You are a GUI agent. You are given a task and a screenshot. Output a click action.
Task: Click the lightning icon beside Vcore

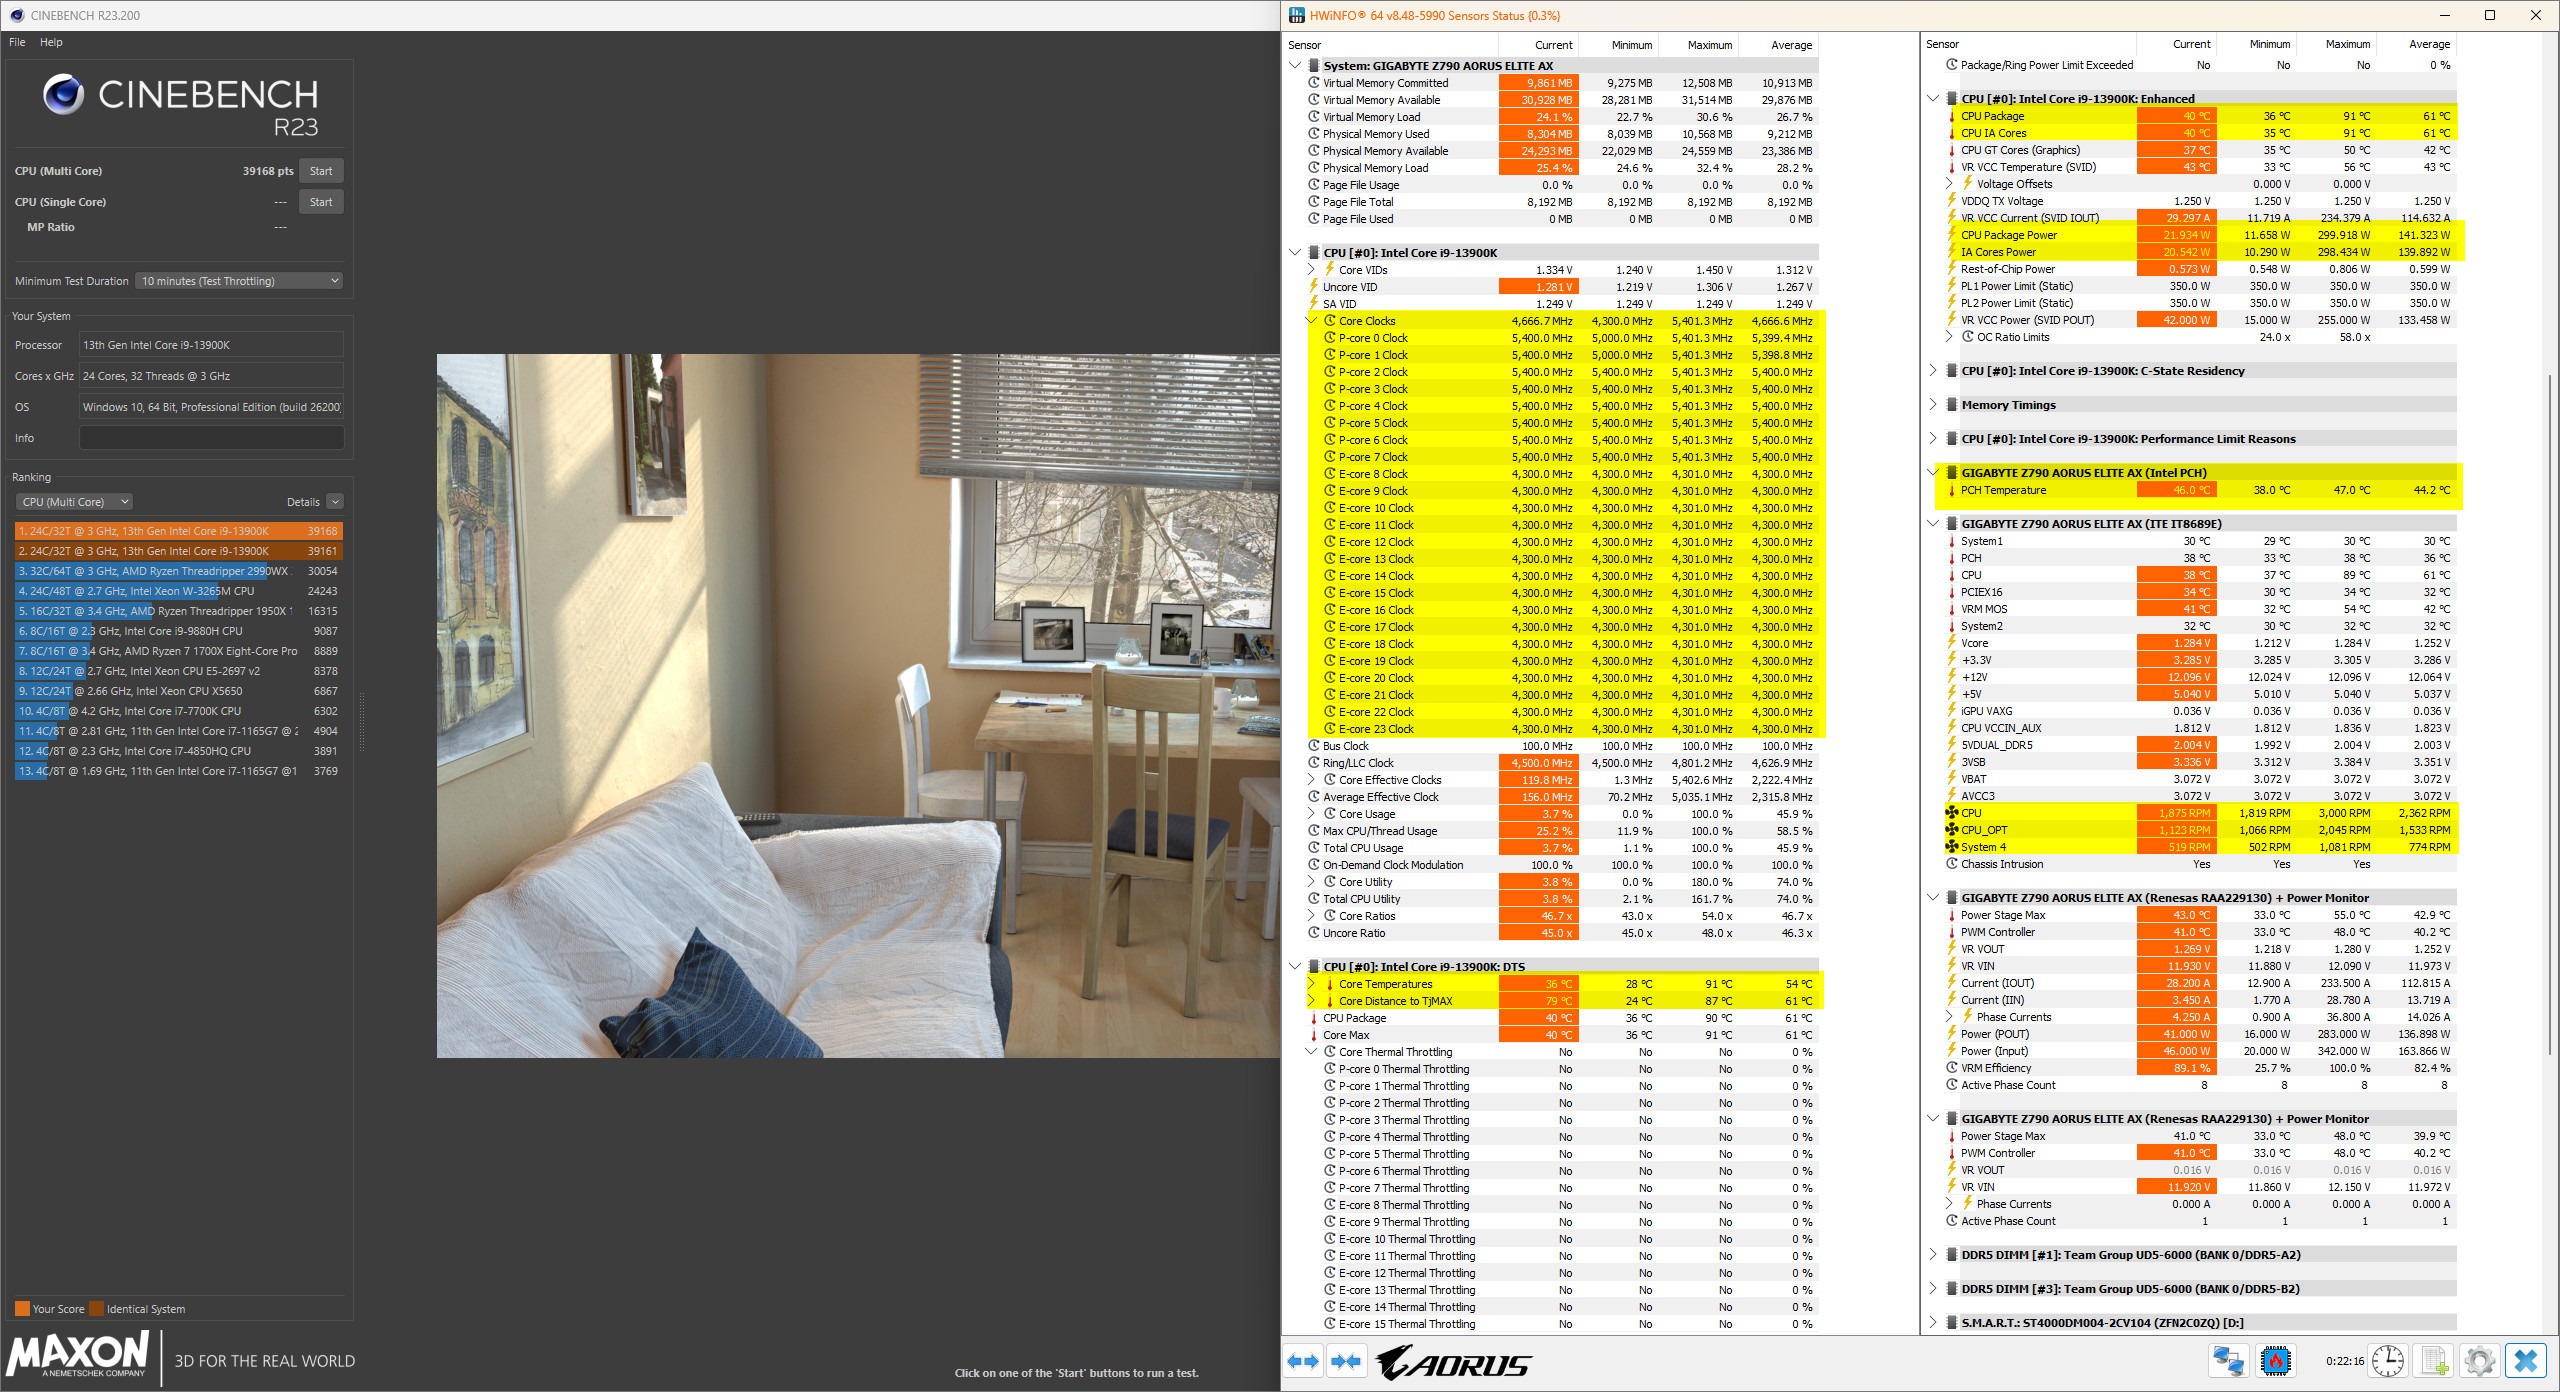click(x=1951, y=643)
